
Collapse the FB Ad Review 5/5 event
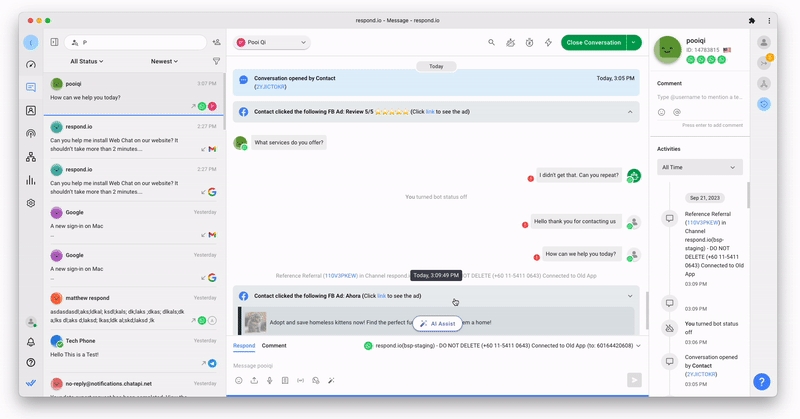(x=630, y=112)
